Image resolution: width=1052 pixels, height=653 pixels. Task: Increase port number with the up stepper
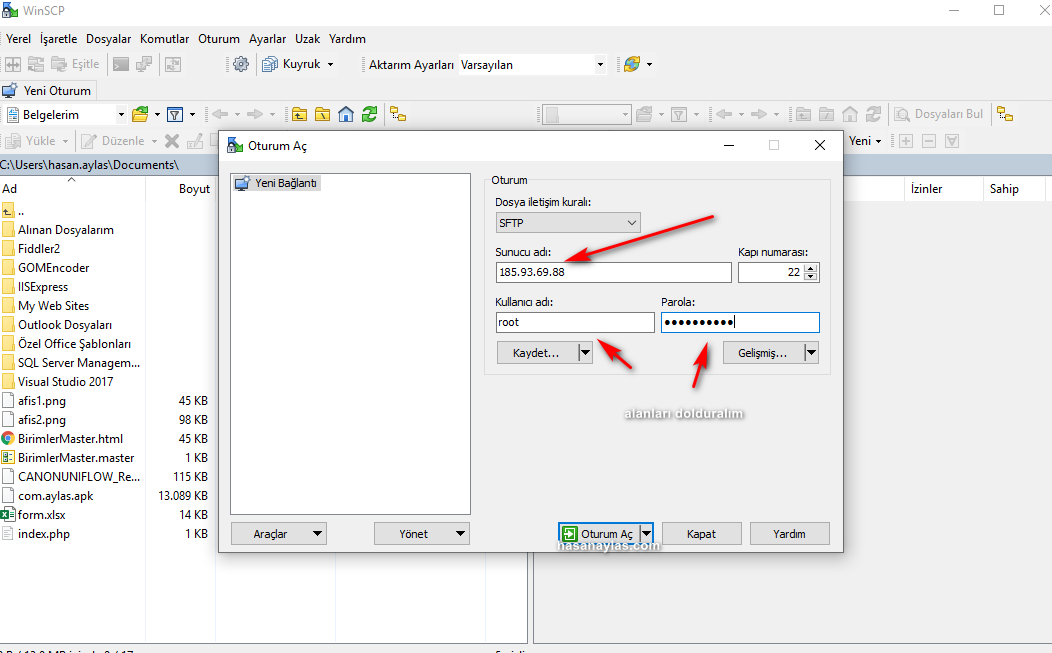coord(811,268)
